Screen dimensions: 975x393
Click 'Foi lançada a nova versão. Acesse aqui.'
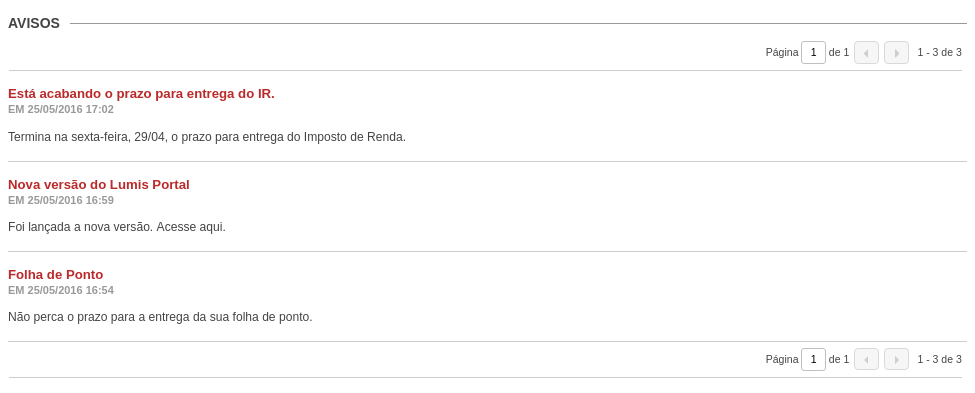tap(117, 227)
